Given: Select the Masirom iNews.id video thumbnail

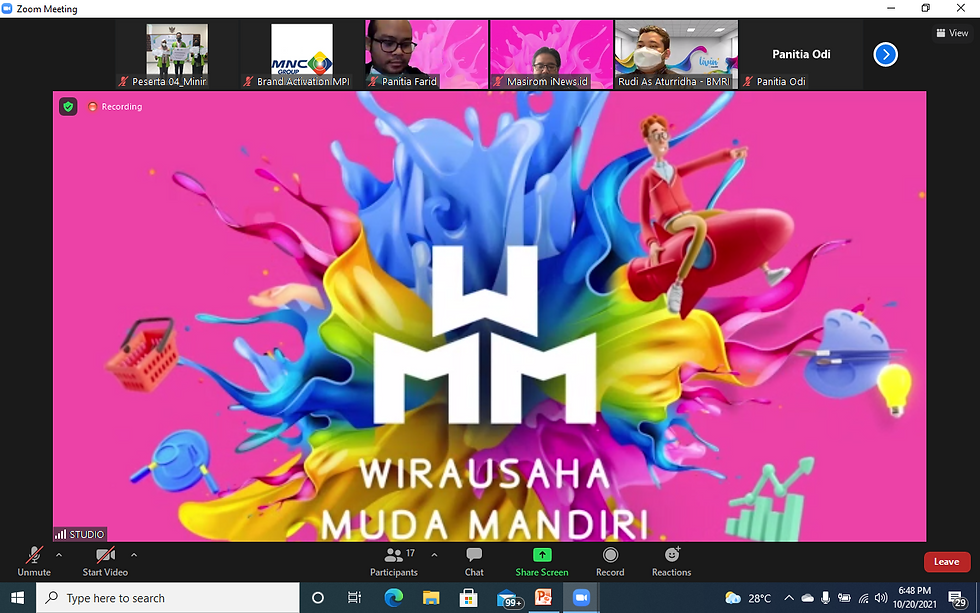Looking at the screenshot, I should pos(551,54).
